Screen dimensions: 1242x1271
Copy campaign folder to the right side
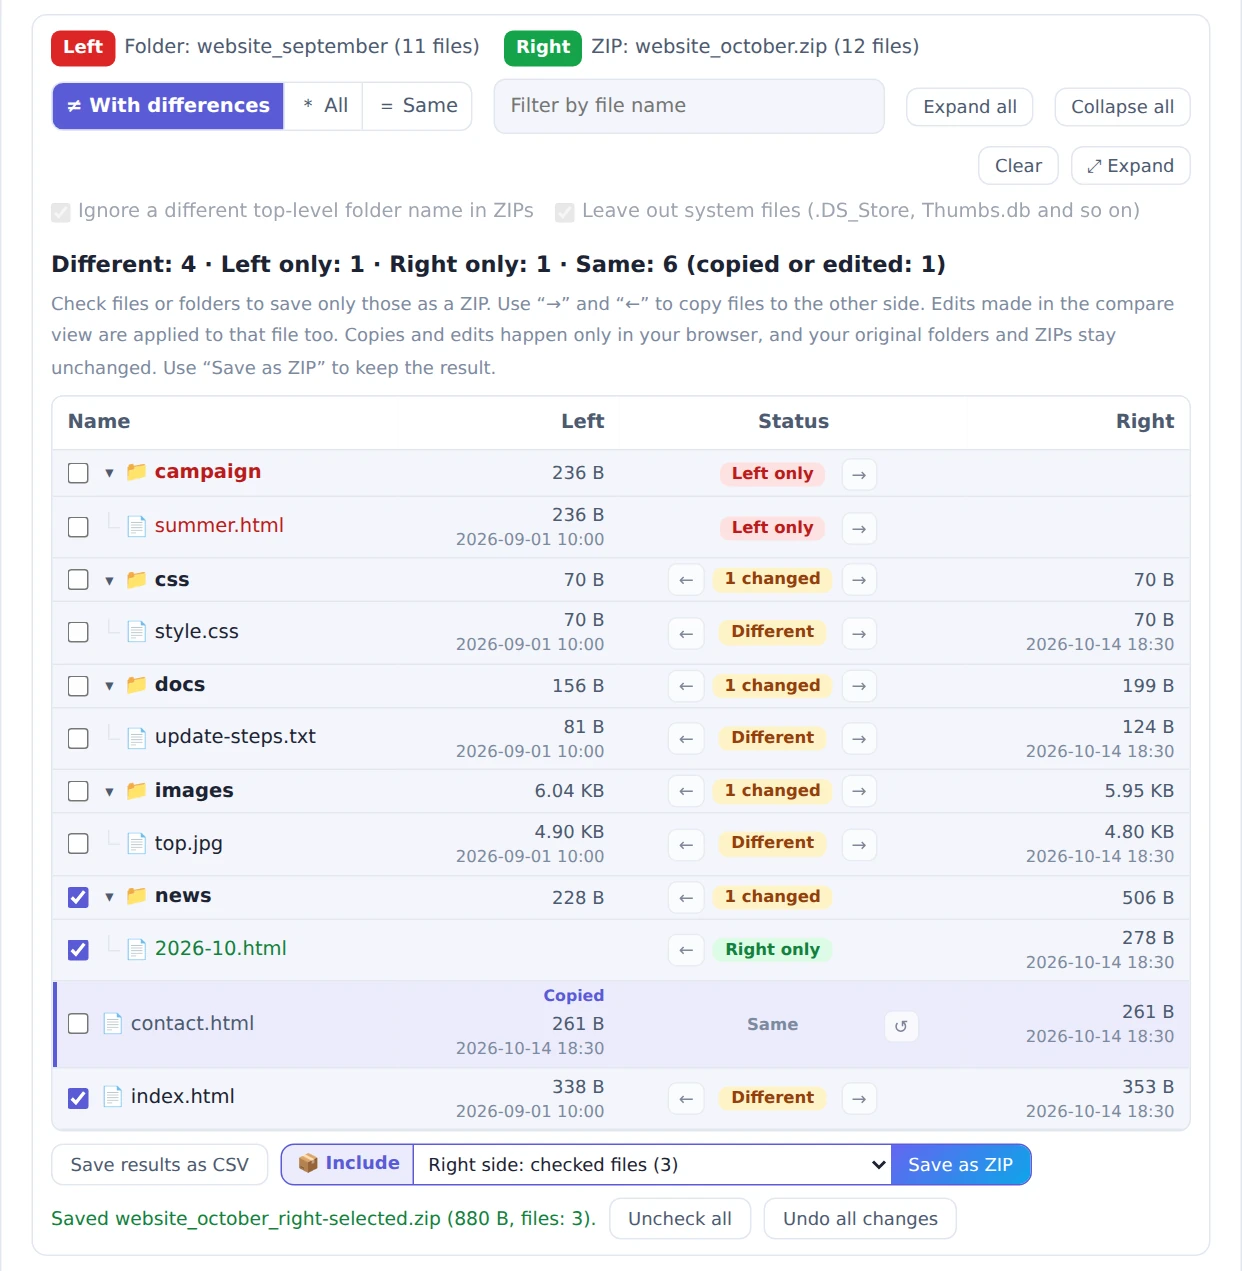point(859,474)
